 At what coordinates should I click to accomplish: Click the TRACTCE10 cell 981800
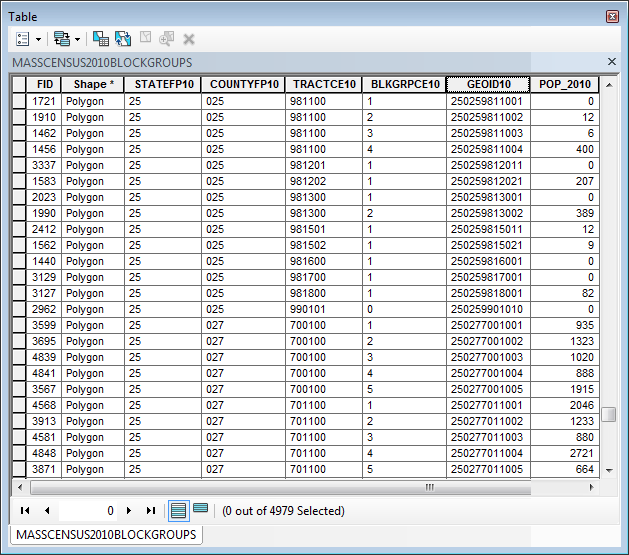coord(324,293)
